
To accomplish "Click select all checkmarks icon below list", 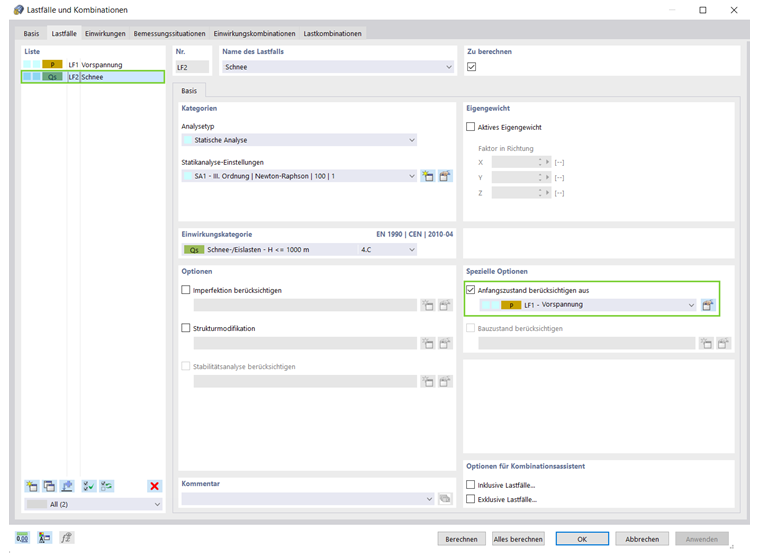I will click(x=89, y=486).
